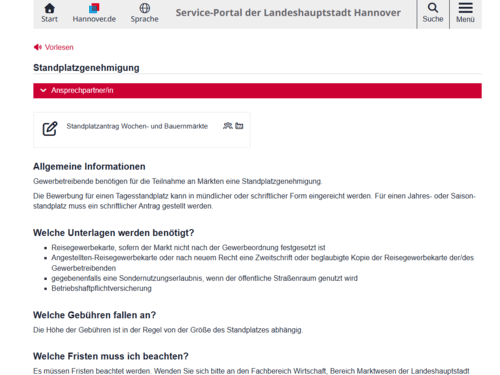Viewport: 500px width, 375px height.
Task: Click the Betriebshaftpflichtversicherung list item
Action: coord(101,288)
